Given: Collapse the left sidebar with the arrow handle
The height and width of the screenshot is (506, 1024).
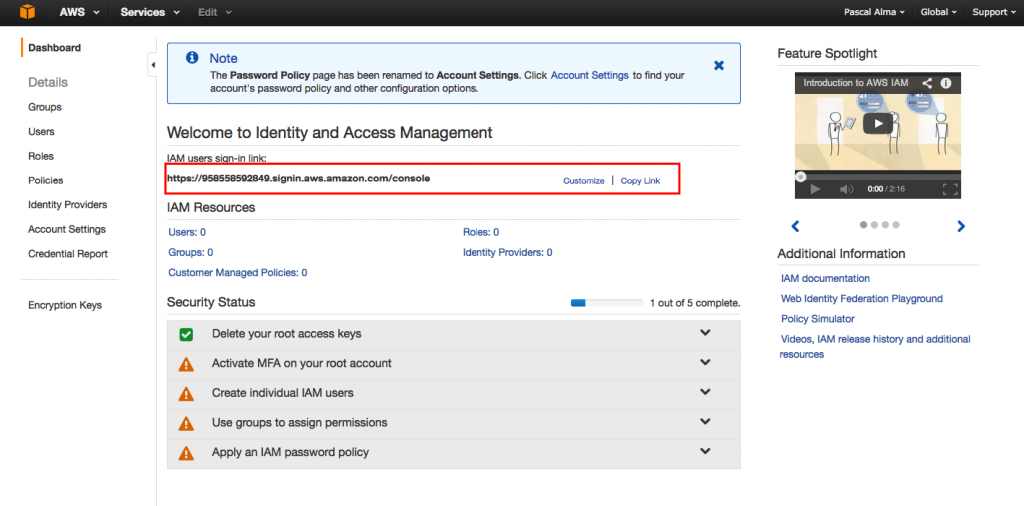Looking at the screenshot, I should tap(153, 65).
